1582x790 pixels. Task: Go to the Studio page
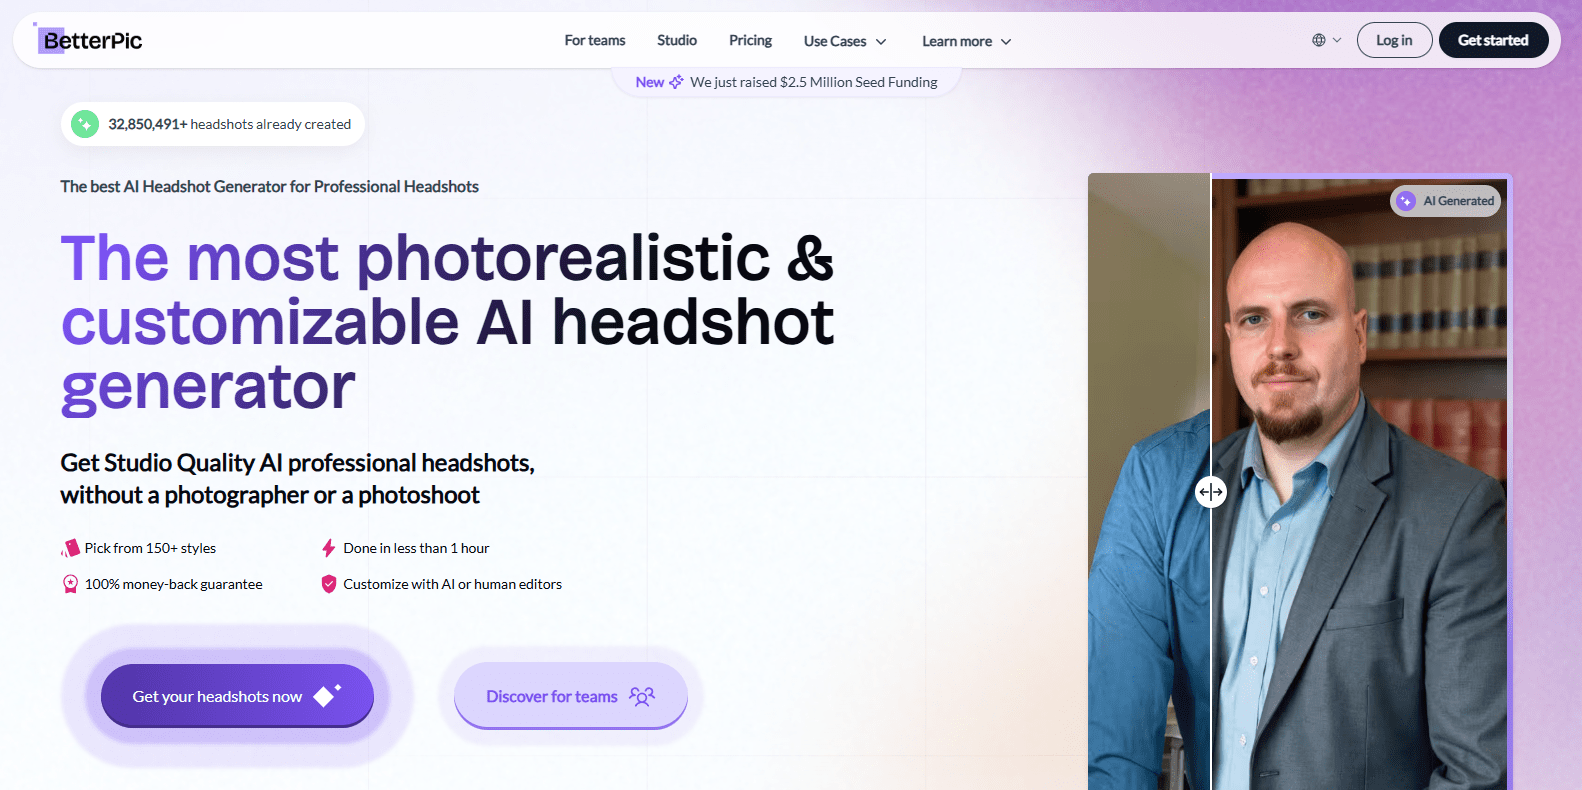click(676, 40)
